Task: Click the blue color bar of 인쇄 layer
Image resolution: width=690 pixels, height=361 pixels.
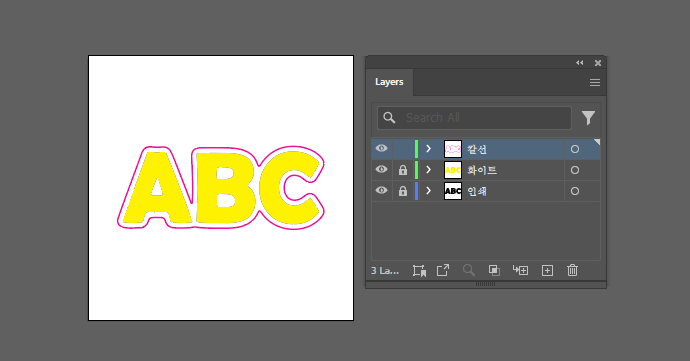Action: coord(416,191)
